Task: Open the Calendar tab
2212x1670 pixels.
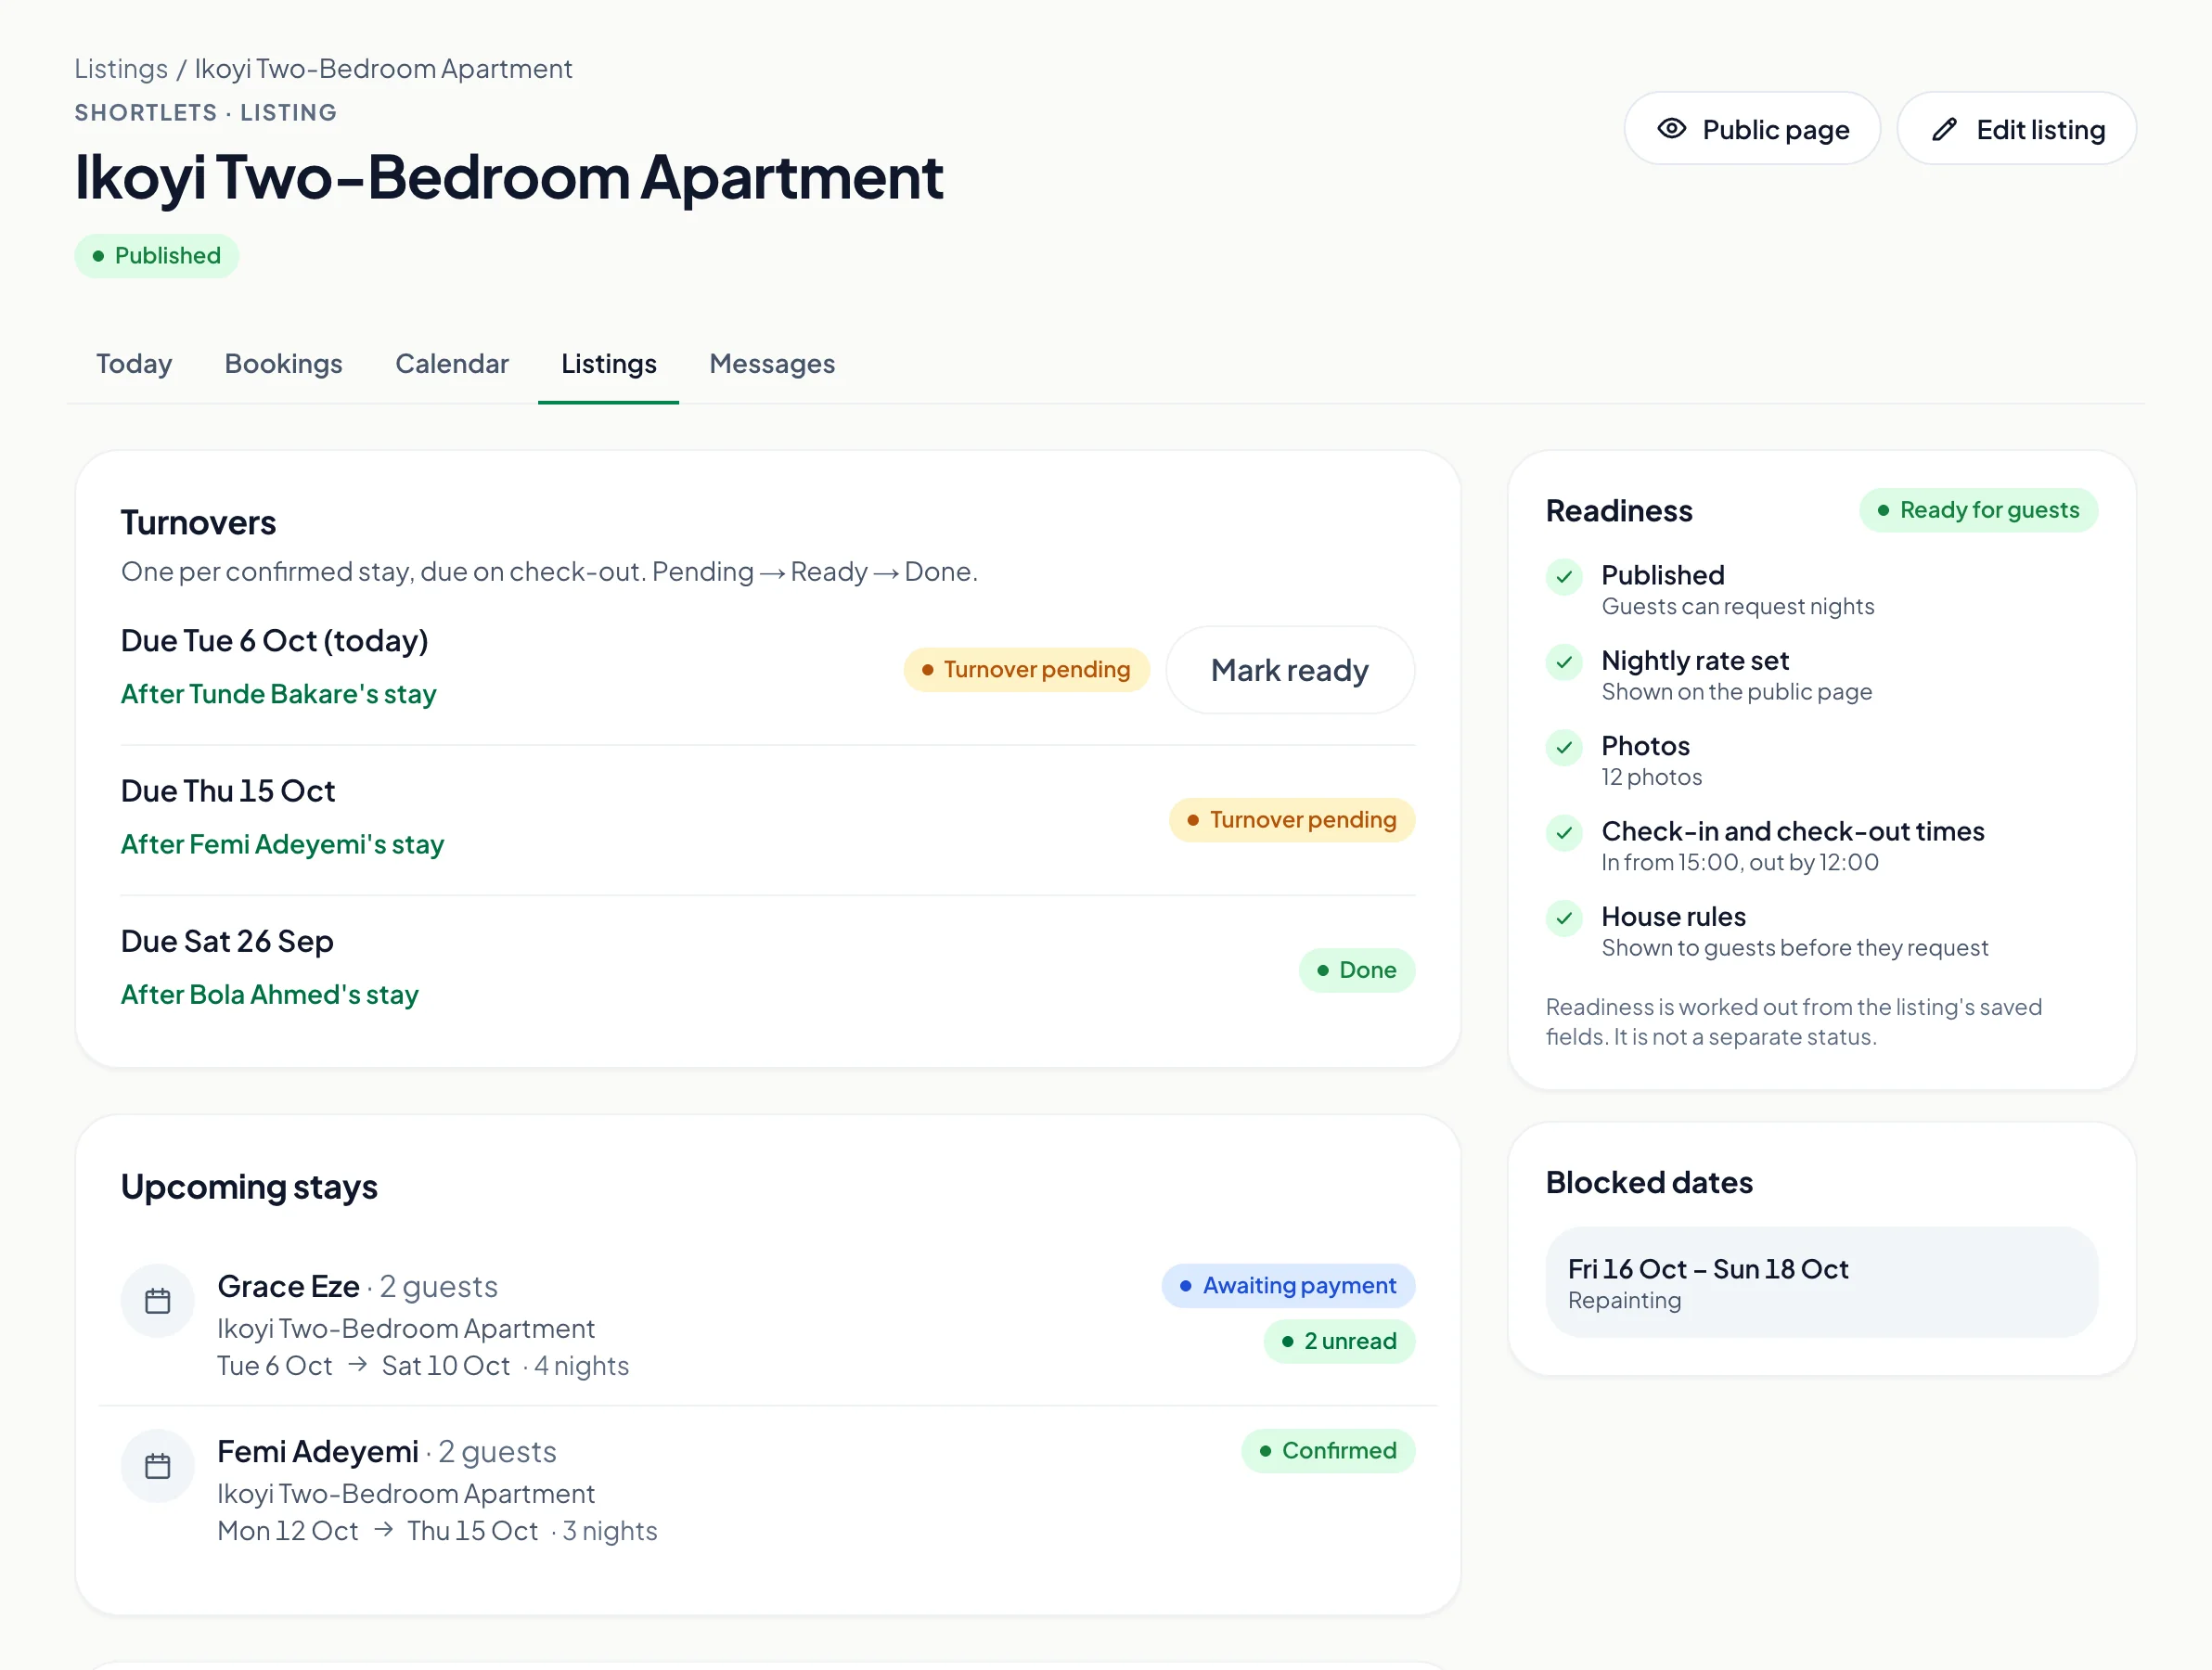Action: (452, 364)
